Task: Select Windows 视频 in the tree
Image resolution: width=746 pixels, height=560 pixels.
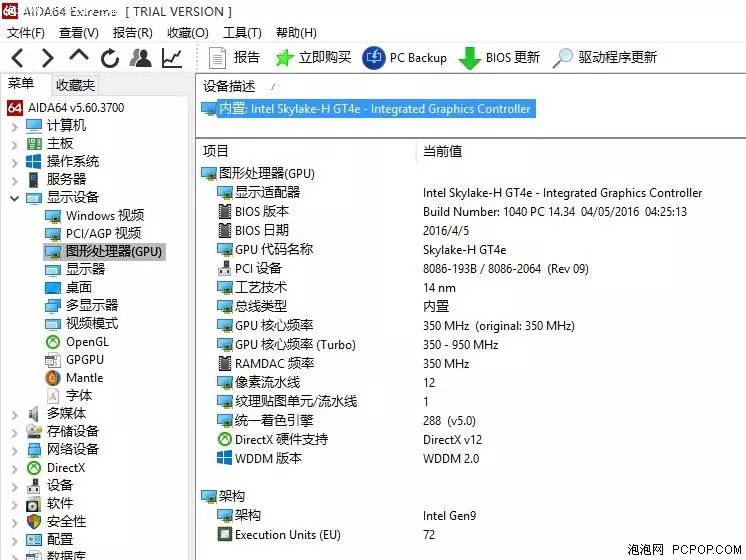Action: [x=94, y=216]
